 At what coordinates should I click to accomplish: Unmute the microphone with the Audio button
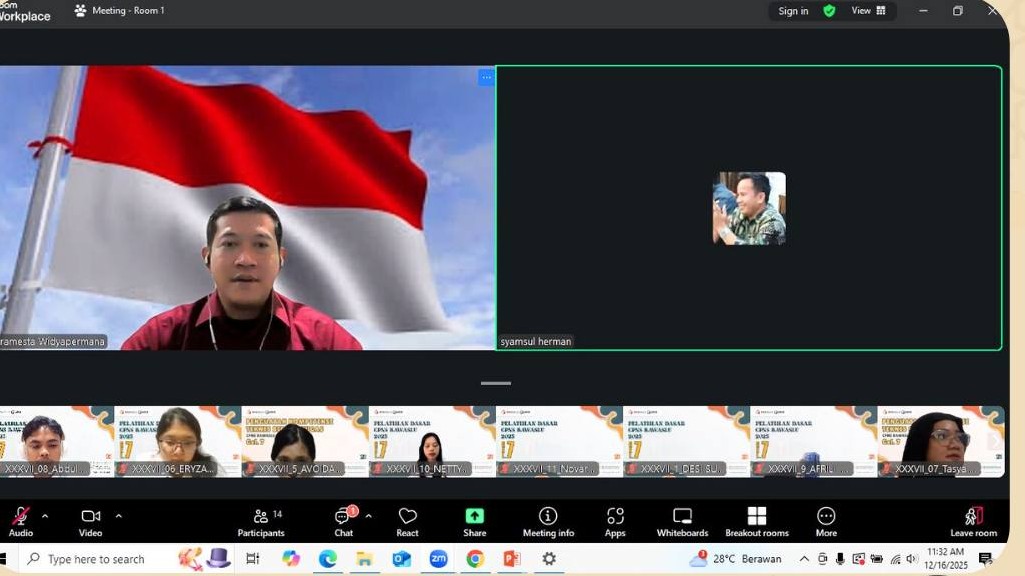[x=21, y=521]
